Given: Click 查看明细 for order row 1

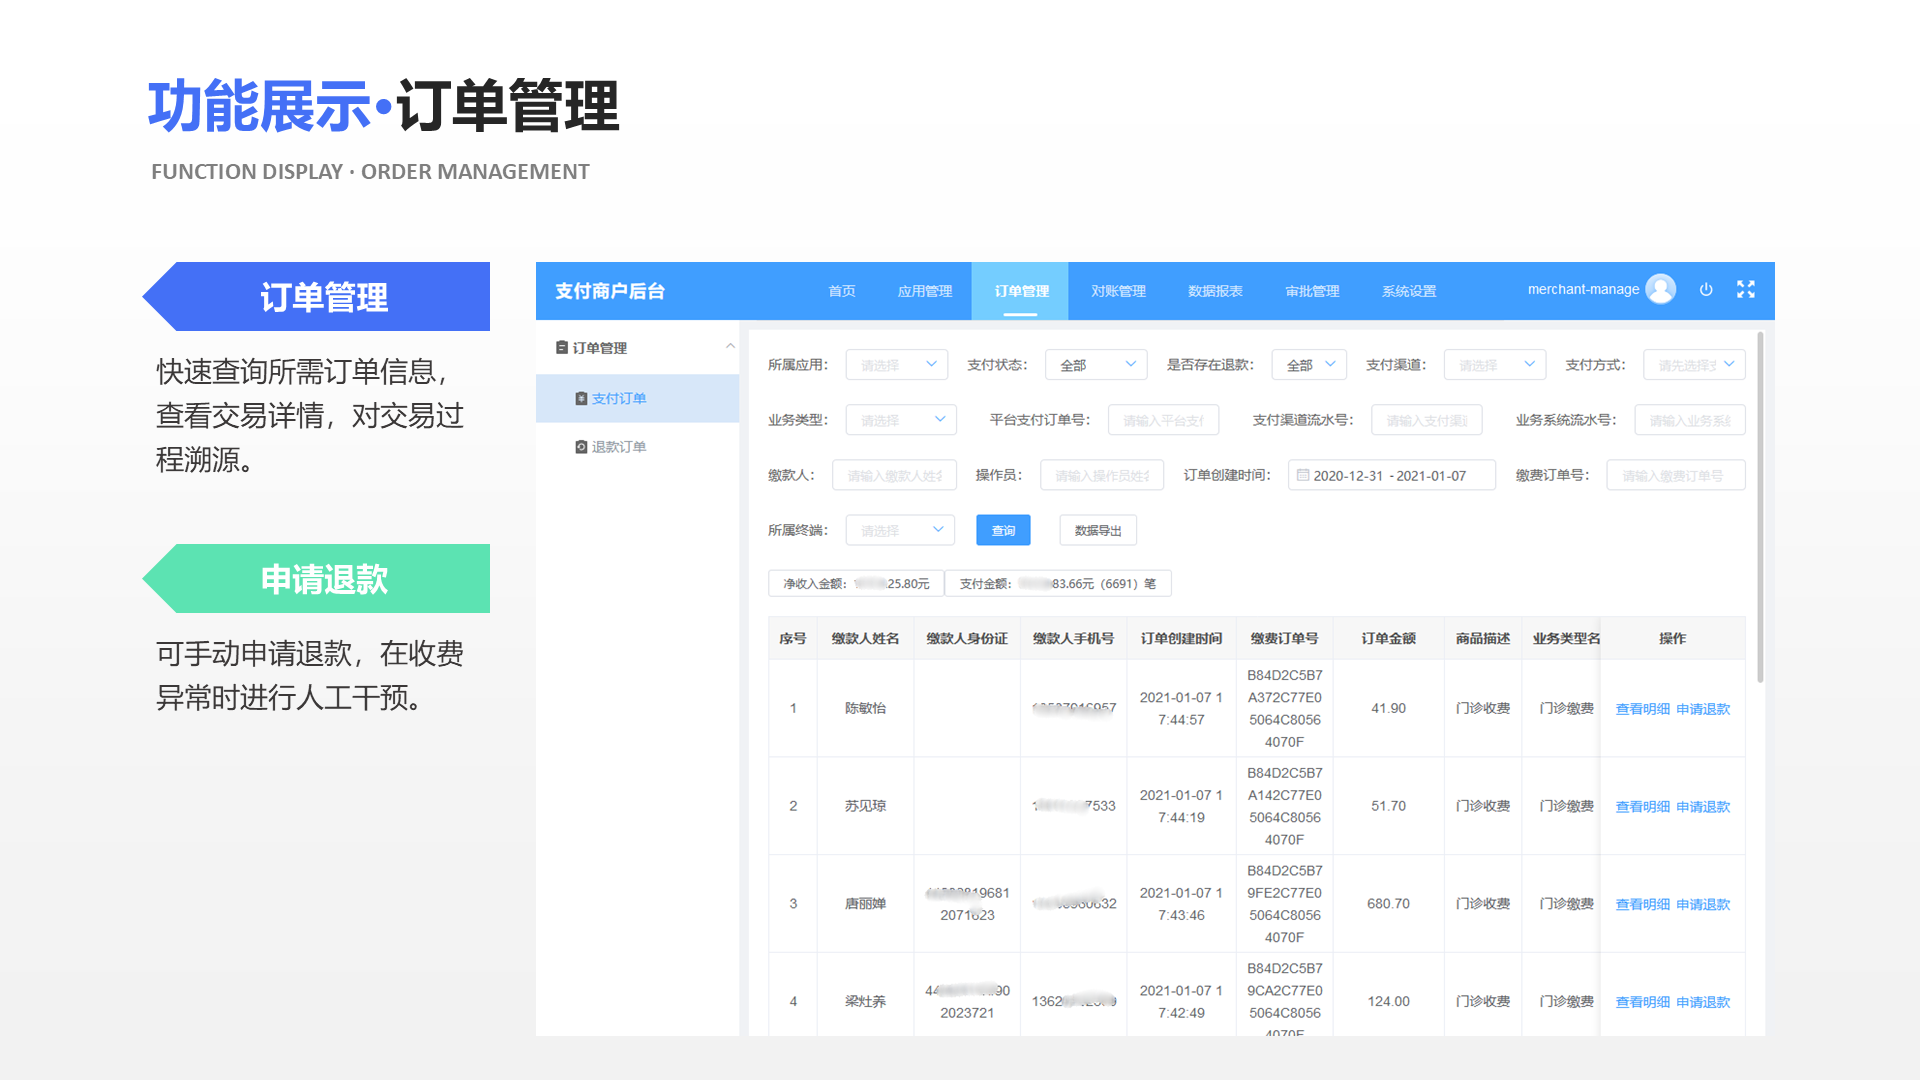Looking at the screenshot, I should (x=1641, y=708).
